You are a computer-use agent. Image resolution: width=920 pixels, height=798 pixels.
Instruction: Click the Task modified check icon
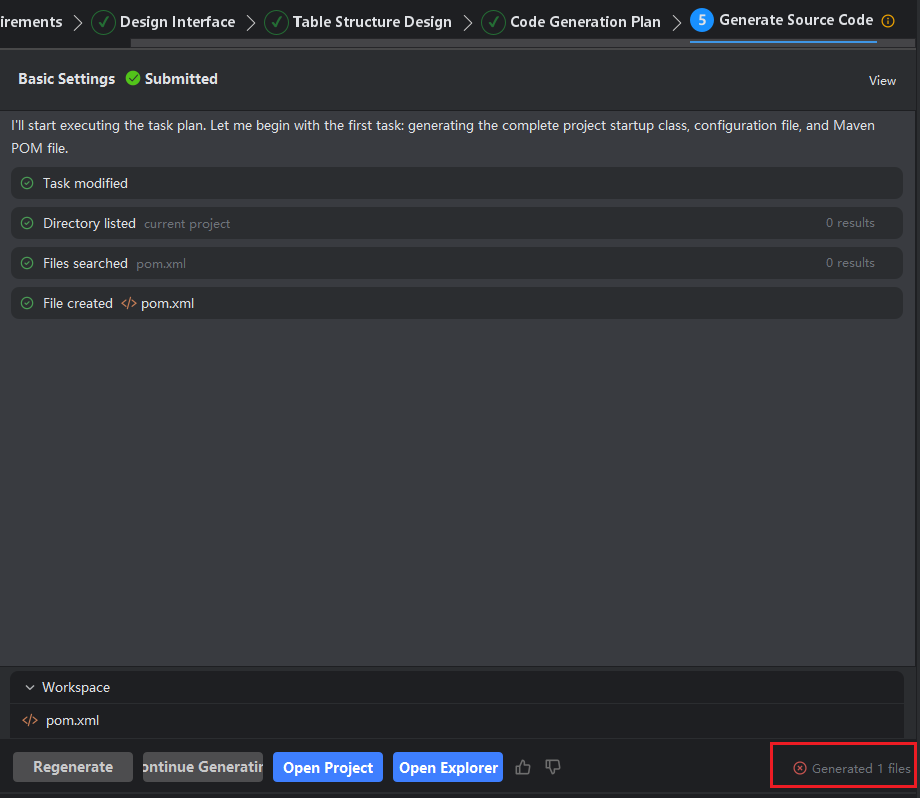pos(27,183)
